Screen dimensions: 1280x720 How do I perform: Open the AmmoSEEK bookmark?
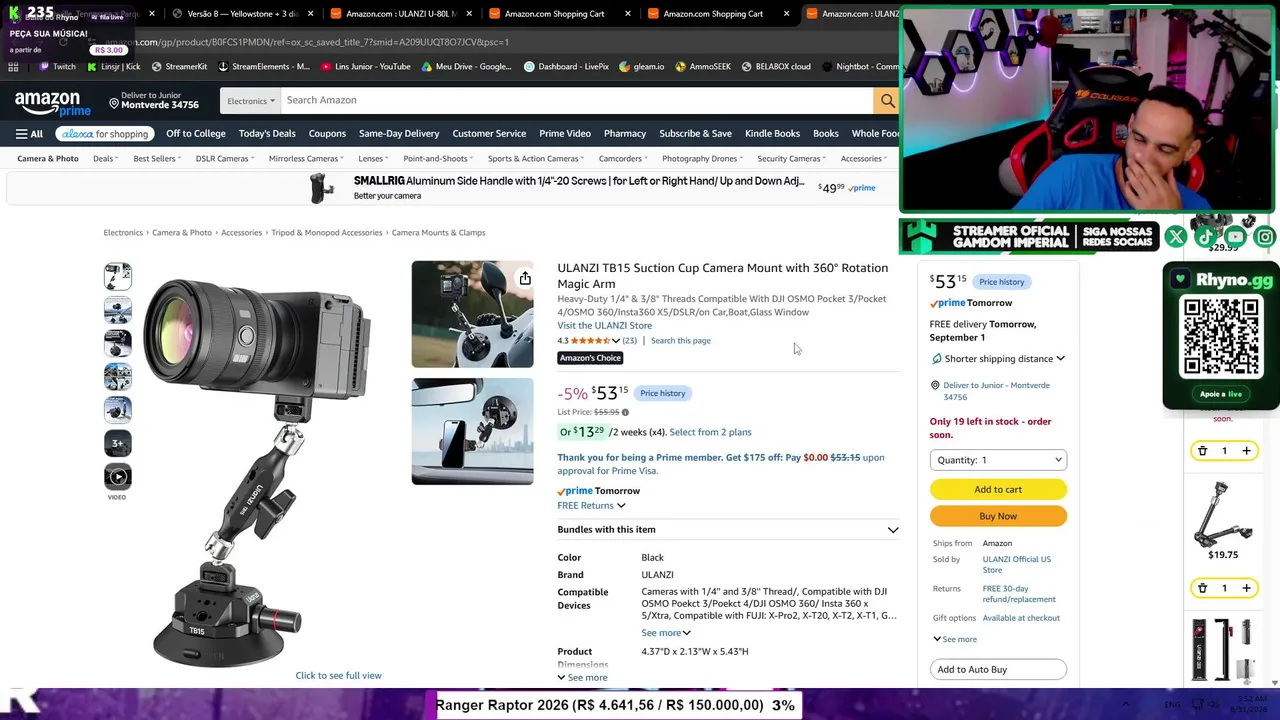[703, 67]
